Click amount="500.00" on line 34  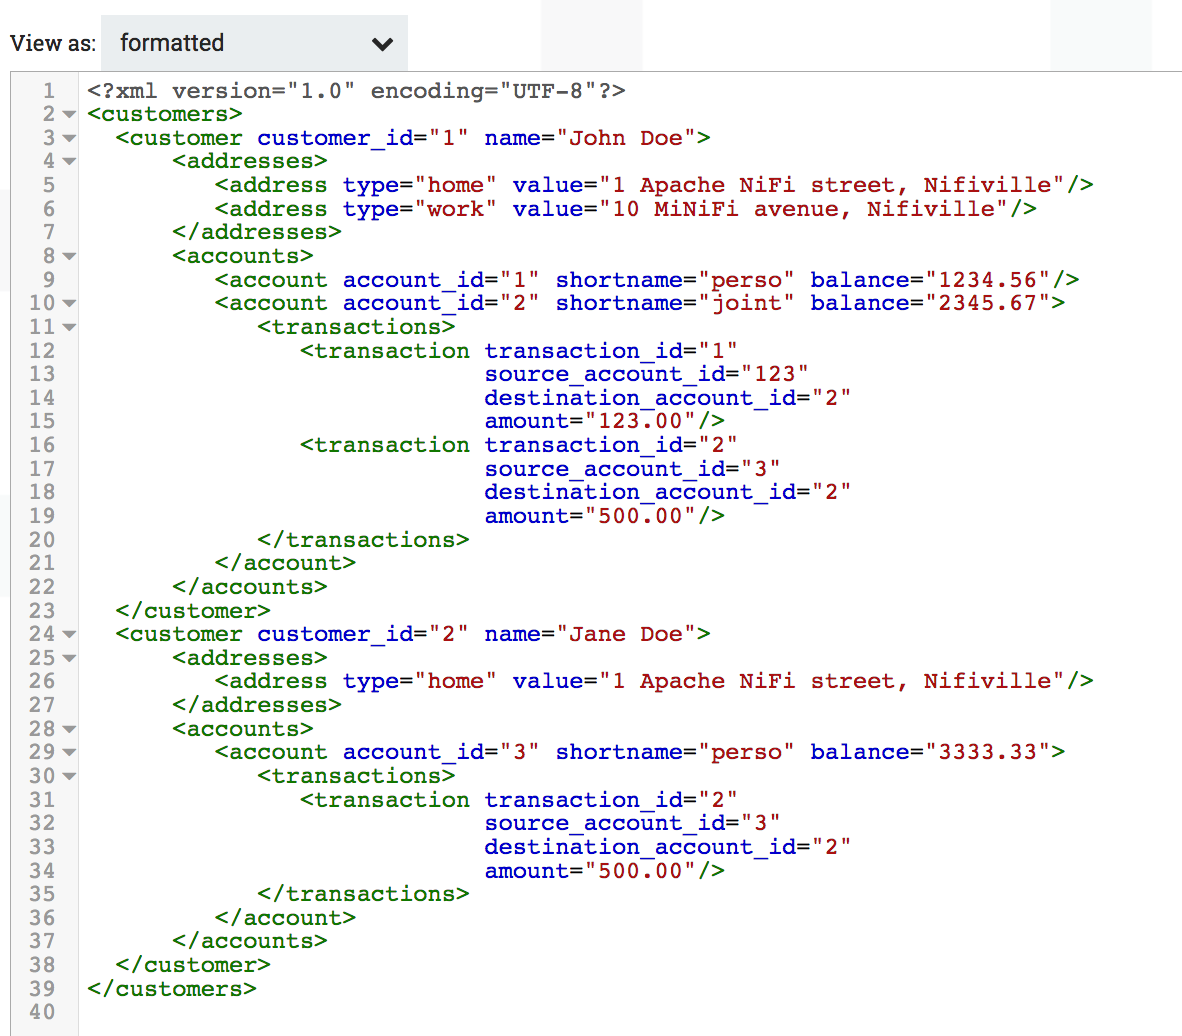(x=589, y=871)
